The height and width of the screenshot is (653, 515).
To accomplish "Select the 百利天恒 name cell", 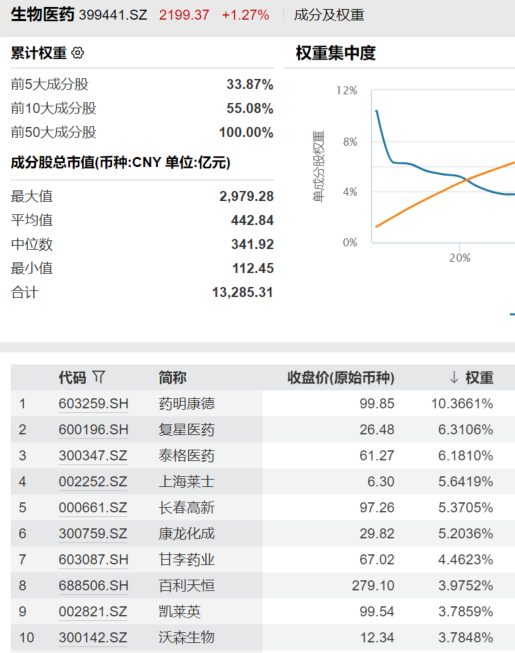I will [187, 586].
